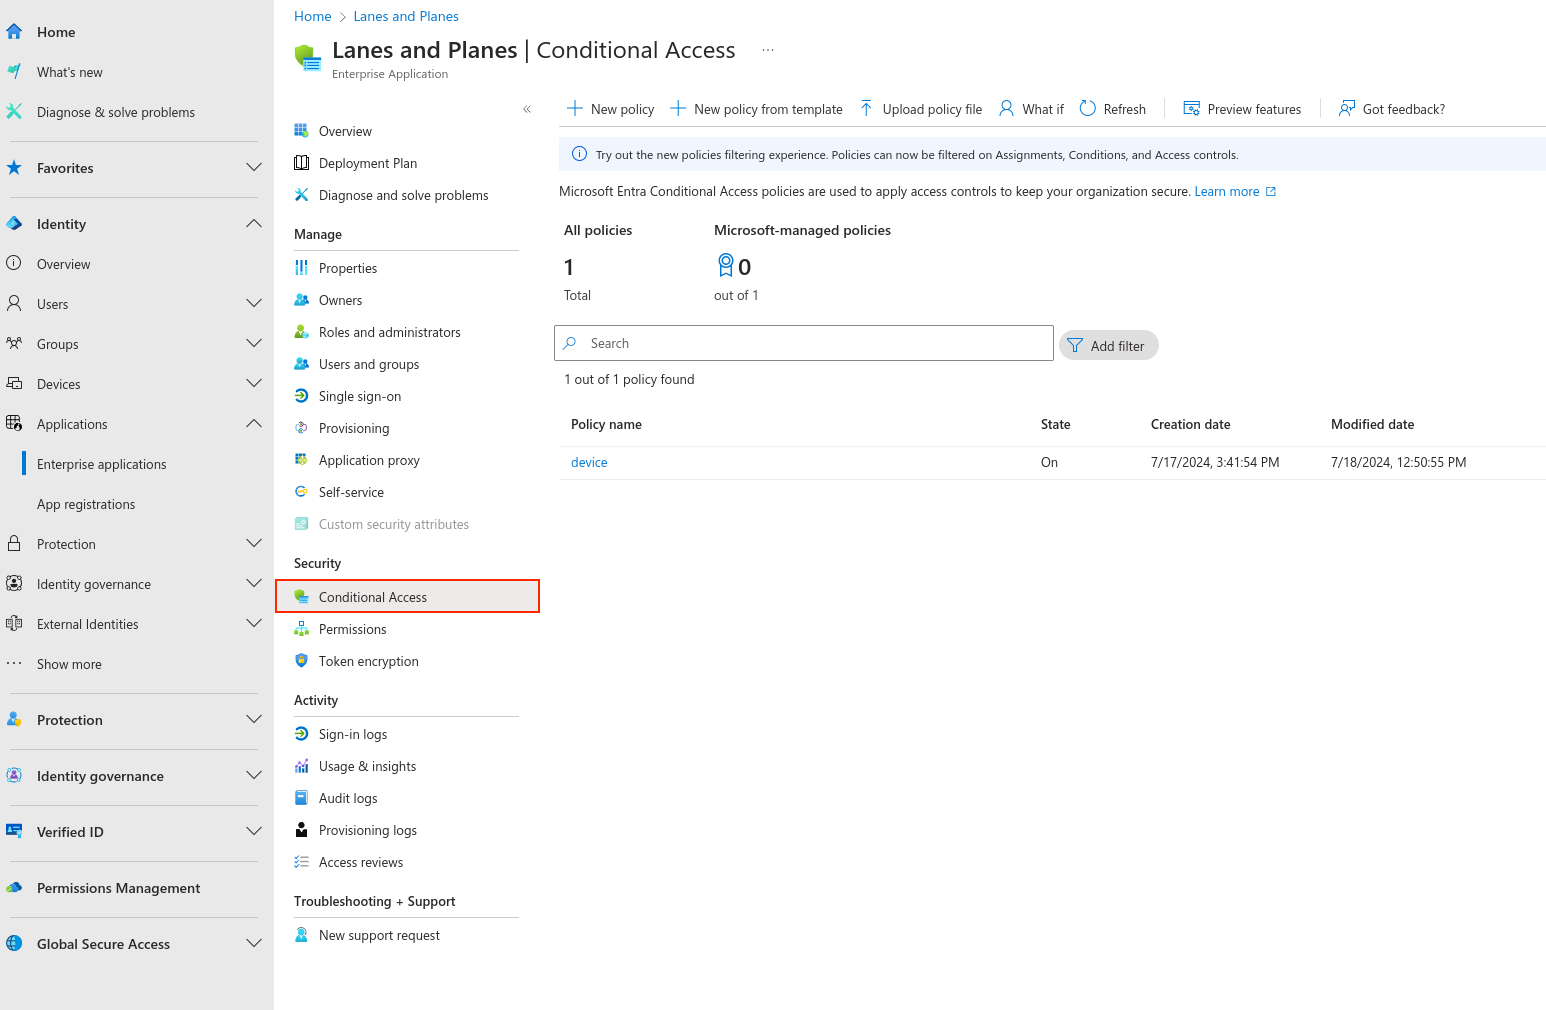Click the policy Search input field
The width and height of the screenshot is (1546, 1010).
click(x=804, y=343)
